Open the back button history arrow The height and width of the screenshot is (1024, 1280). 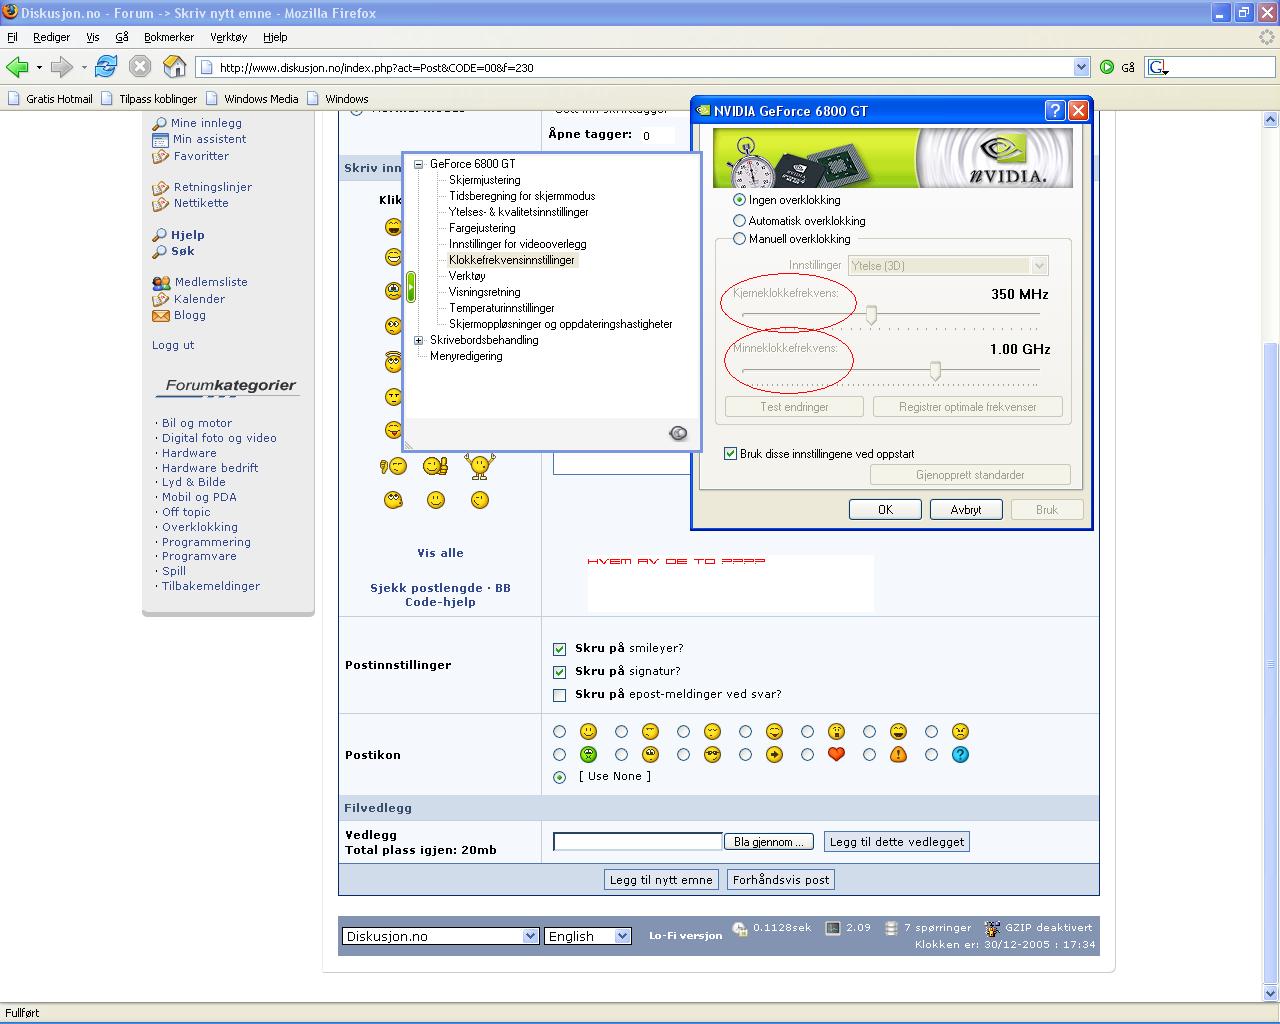[39, 68]
